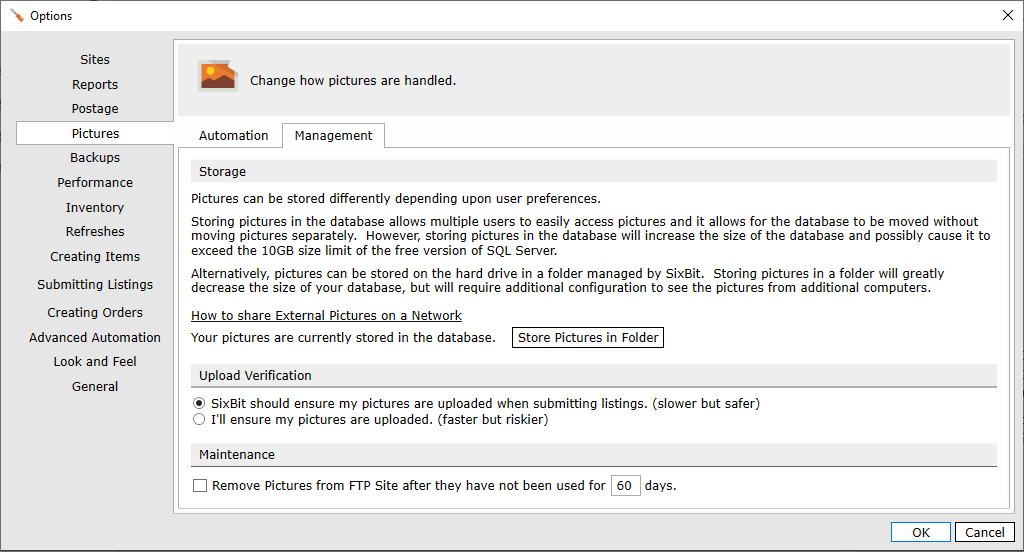Select Postage in the sidebar
1024x552 pixels.
(95, 108)
